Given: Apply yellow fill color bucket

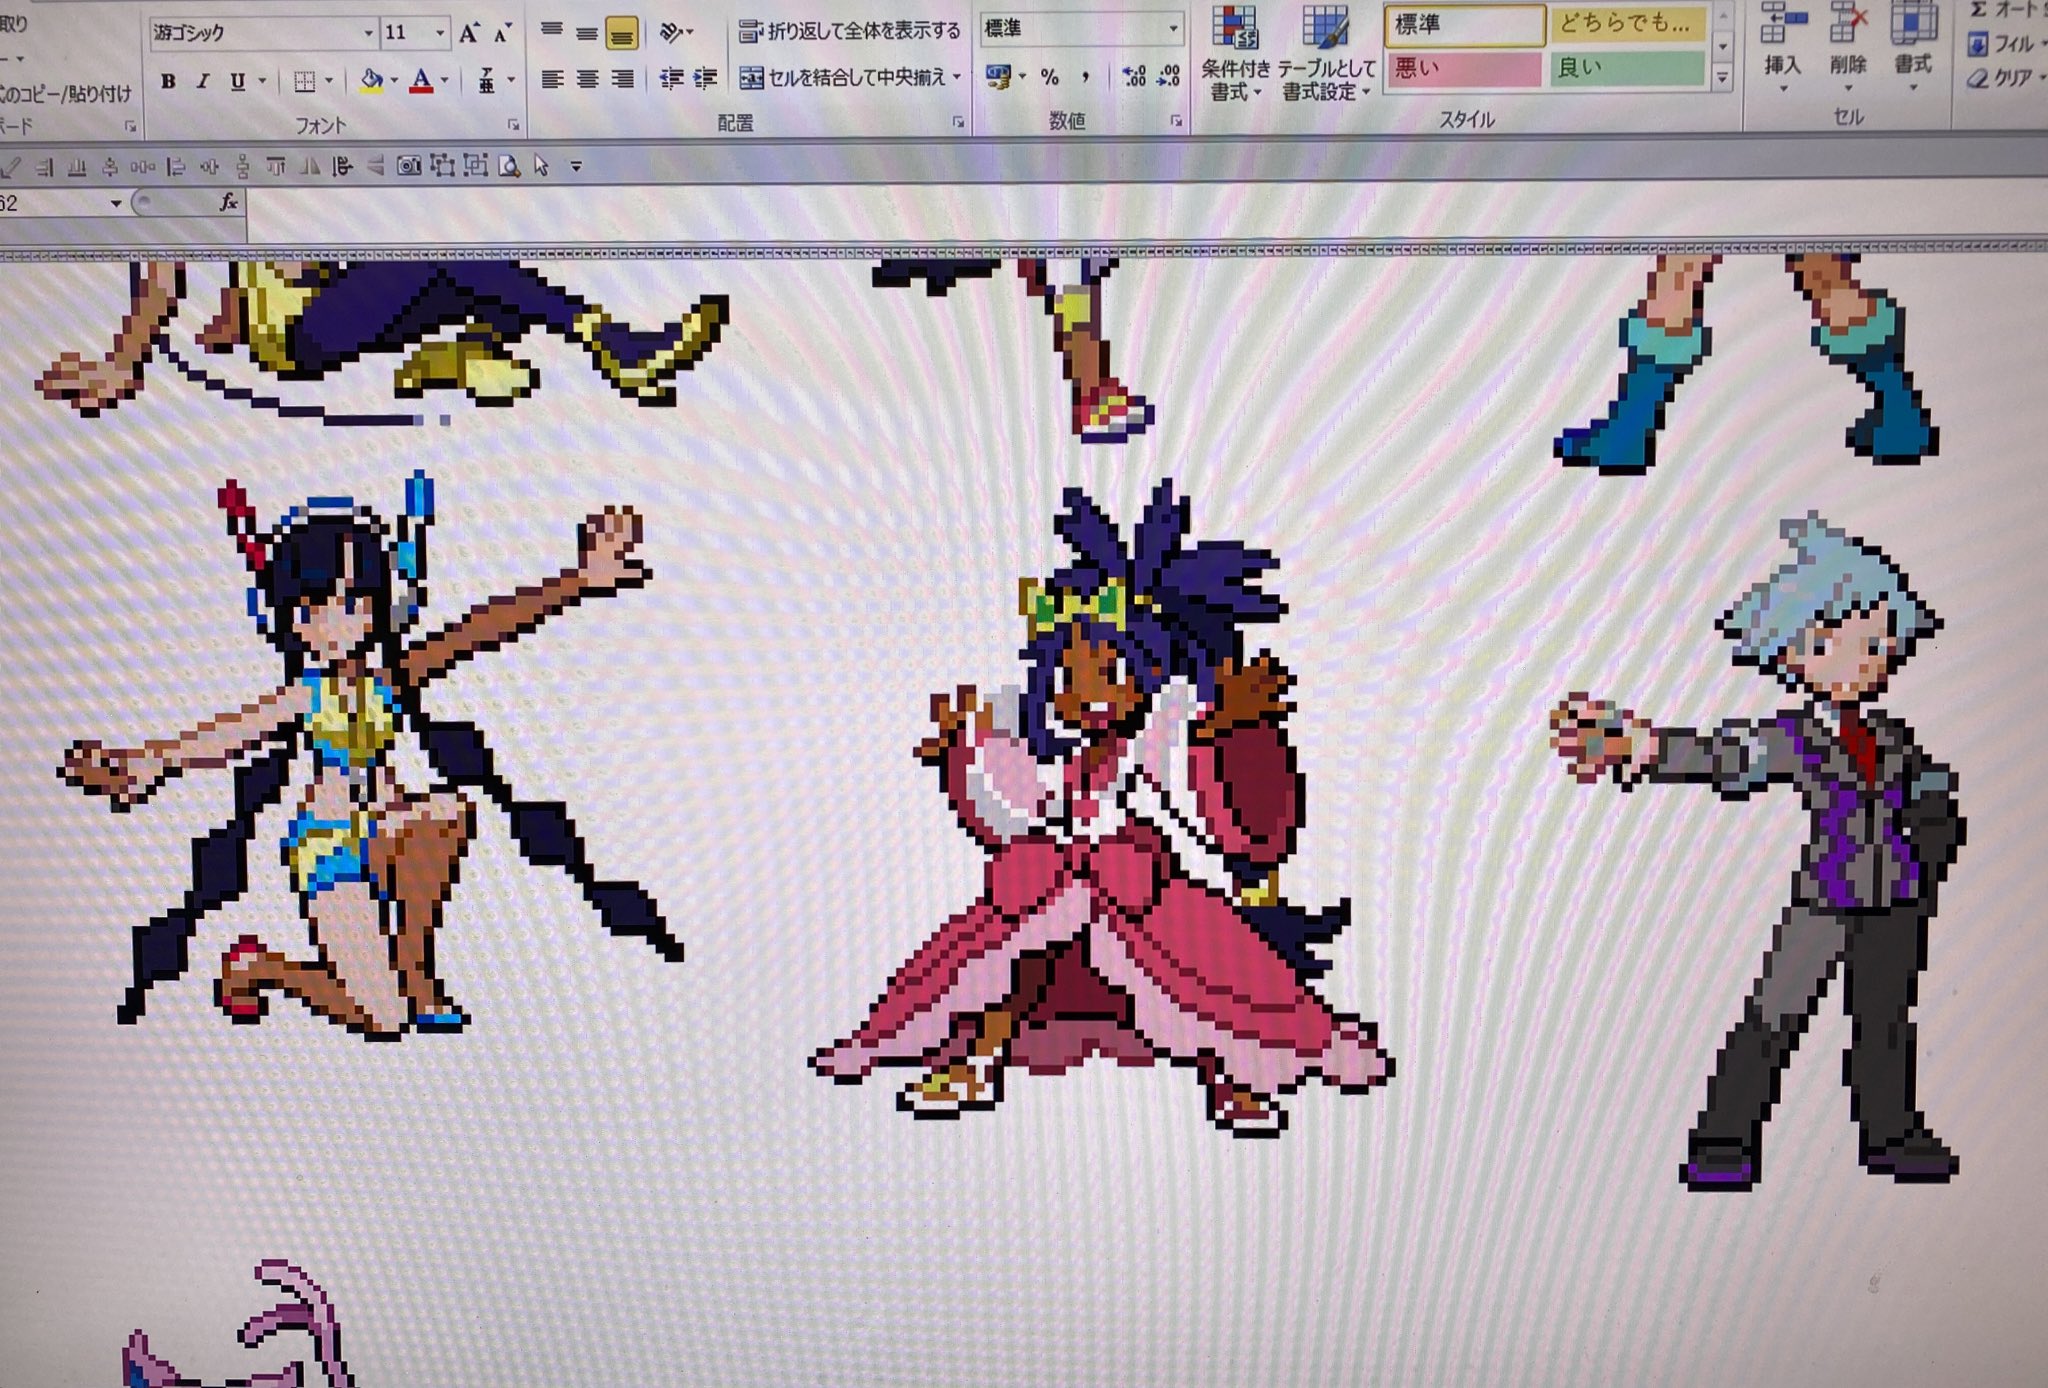Looking at the screenshot, I should 371,80.
